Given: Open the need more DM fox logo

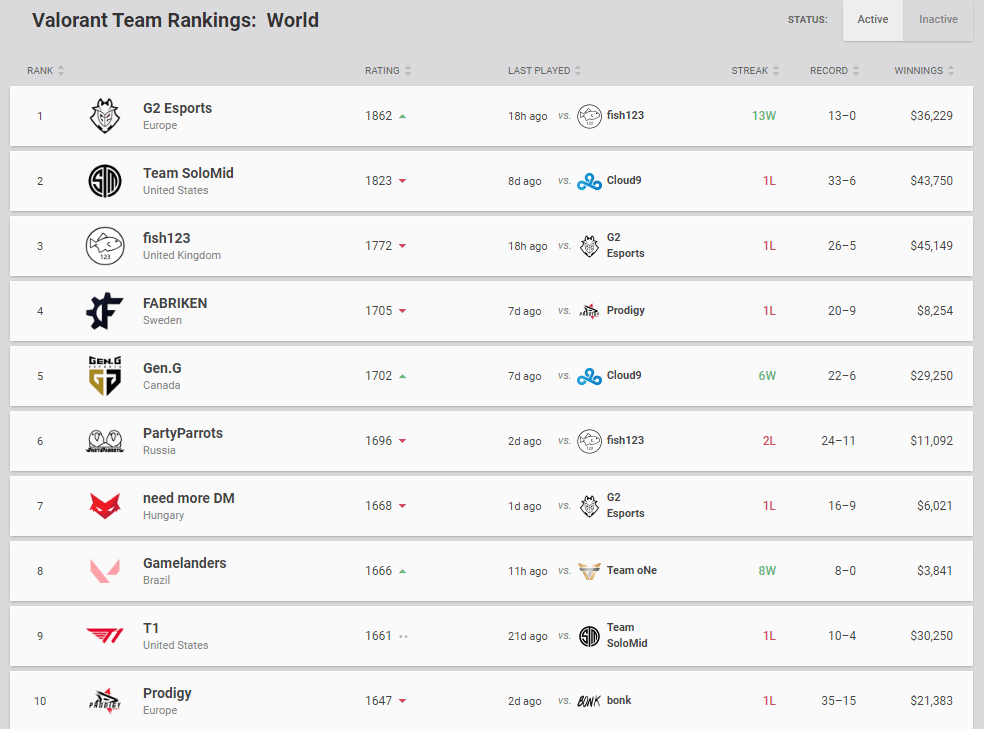Looking at the screenshot, I should pos(105,506).
